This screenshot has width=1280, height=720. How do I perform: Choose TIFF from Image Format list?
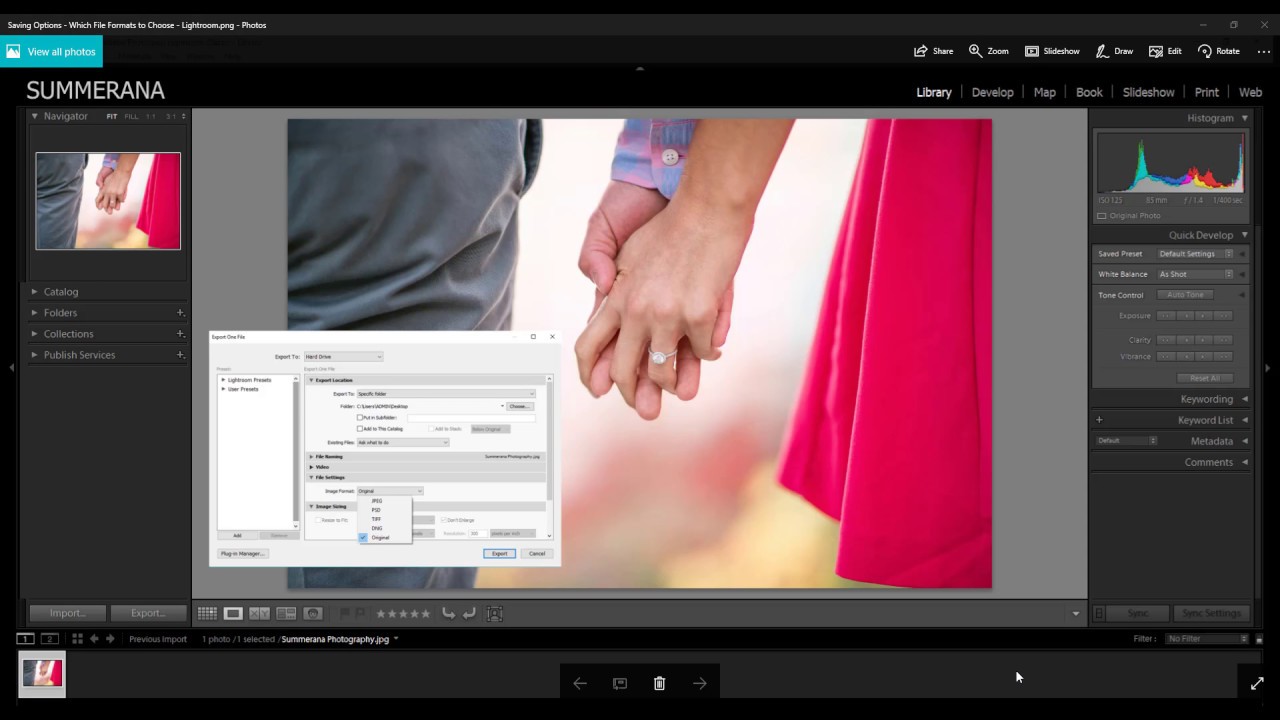coord(376,519)
